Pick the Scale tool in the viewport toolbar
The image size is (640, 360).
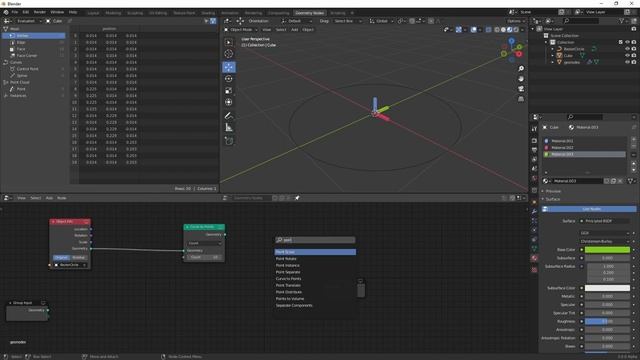pyautogui.click(x=229, y=91)
